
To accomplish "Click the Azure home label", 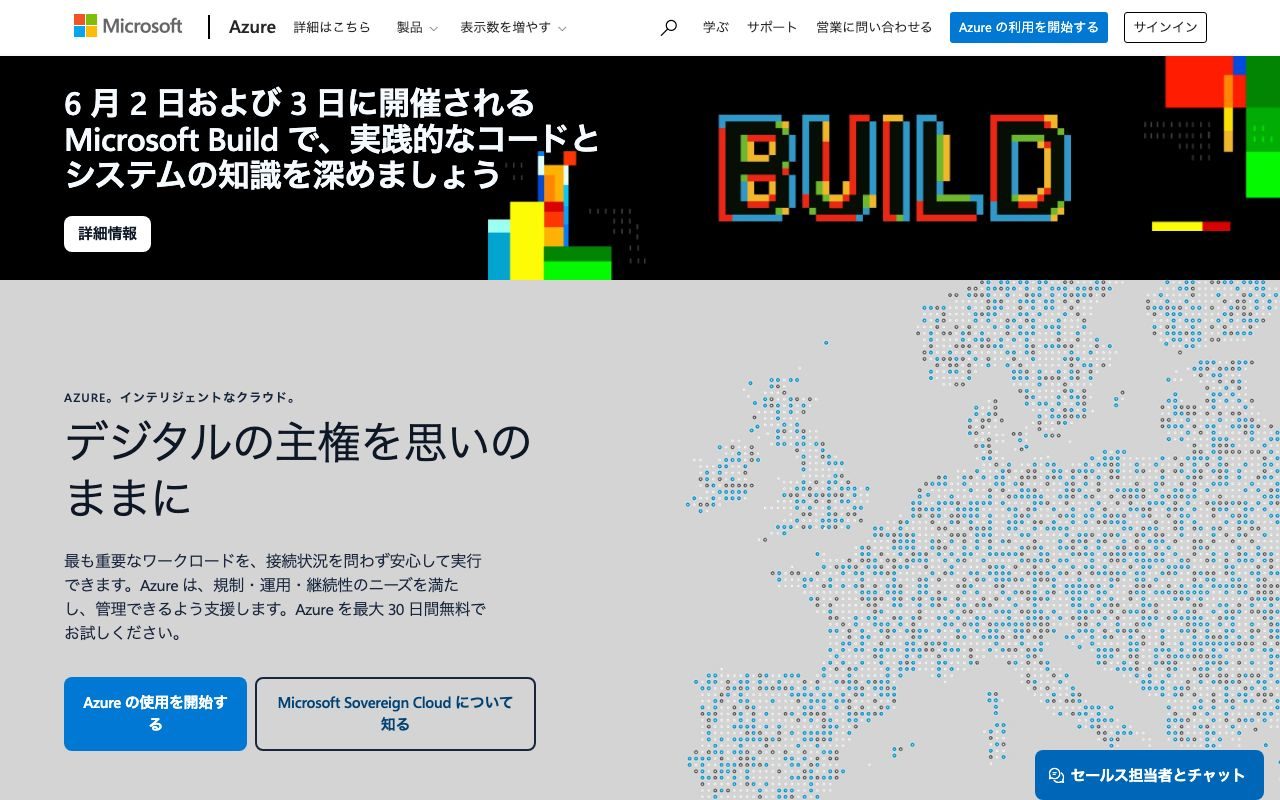I will coord(251,27).
